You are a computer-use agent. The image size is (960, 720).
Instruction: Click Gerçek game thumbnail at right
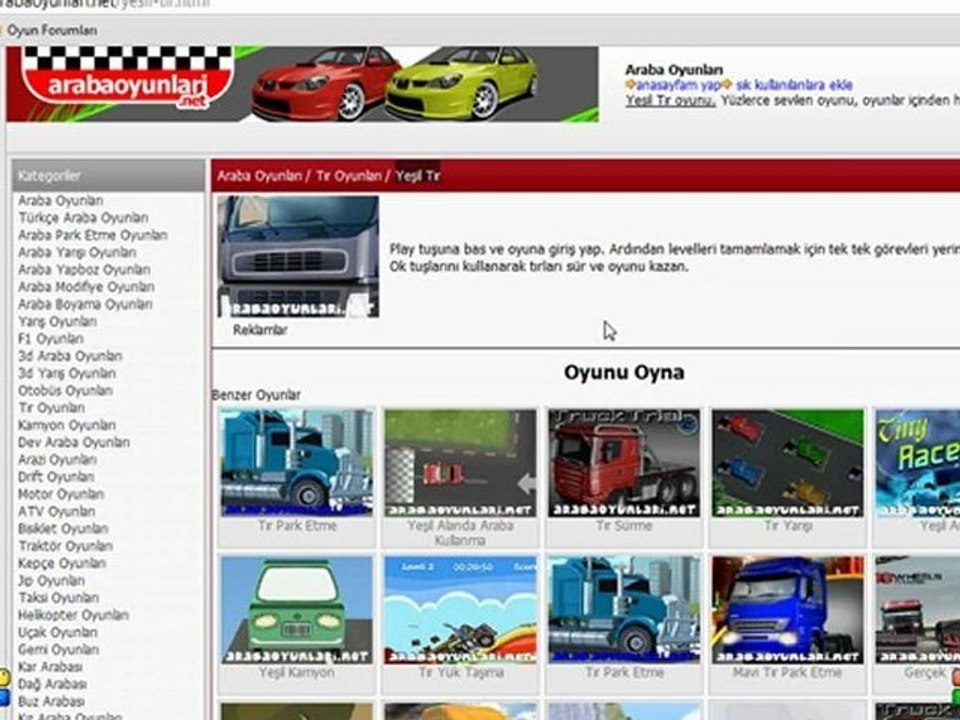click(x=918, y=610)
